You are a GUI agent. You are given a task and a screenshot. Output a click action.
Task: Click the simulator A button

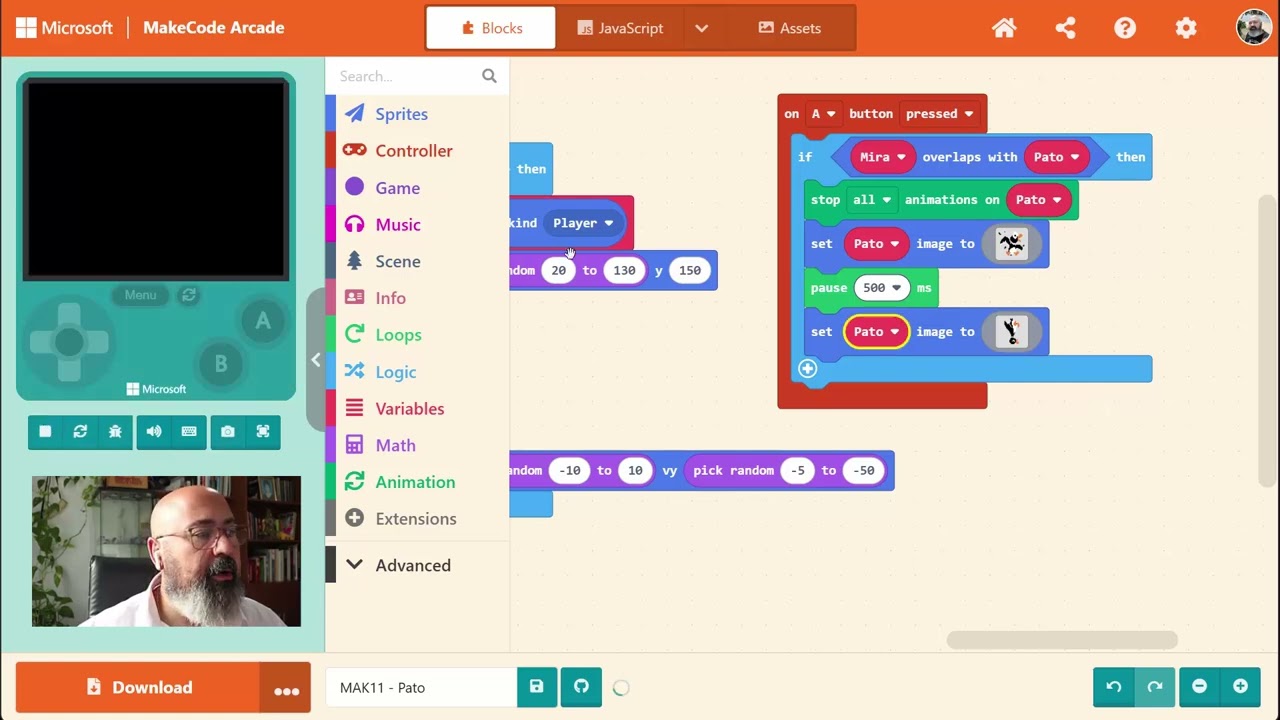tap(262, 321)
